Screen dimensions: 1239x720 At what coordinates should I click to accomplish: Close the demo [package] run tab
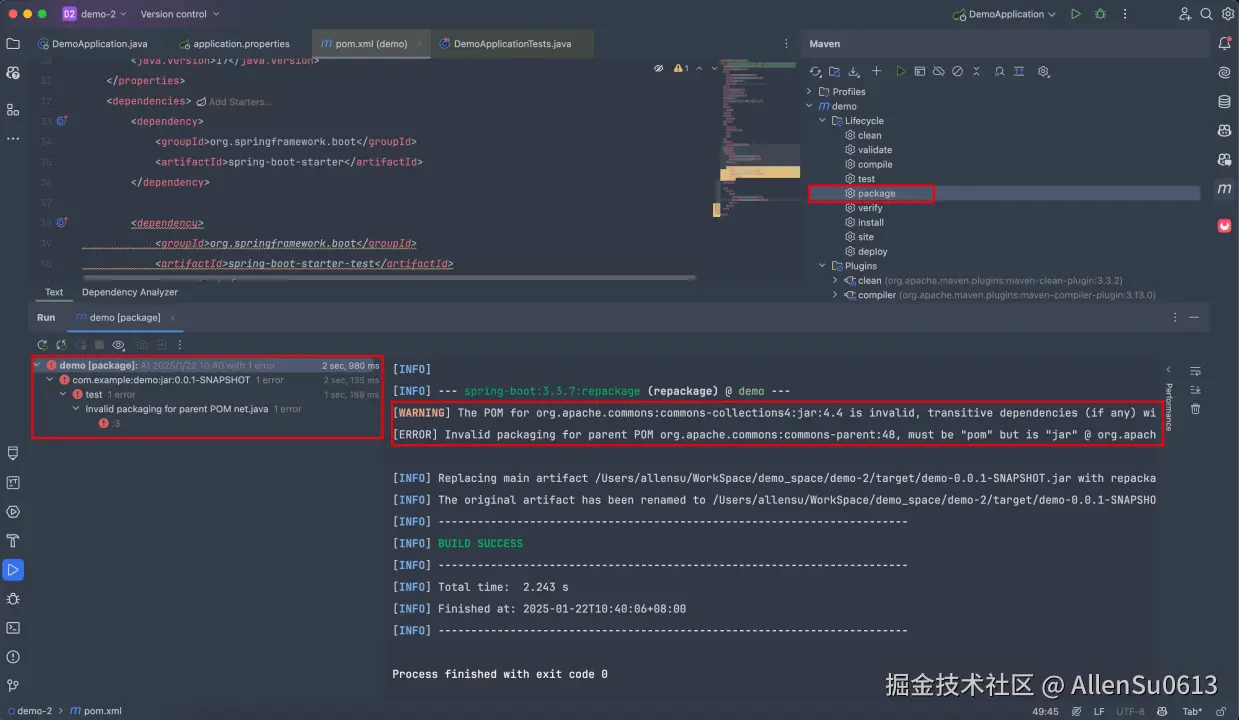172,317
